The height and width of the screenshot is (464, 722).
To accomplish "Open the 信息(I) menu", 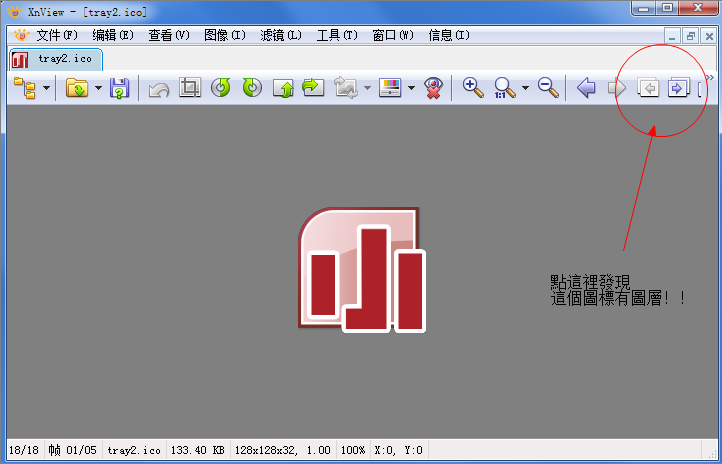I will point(449,35).
